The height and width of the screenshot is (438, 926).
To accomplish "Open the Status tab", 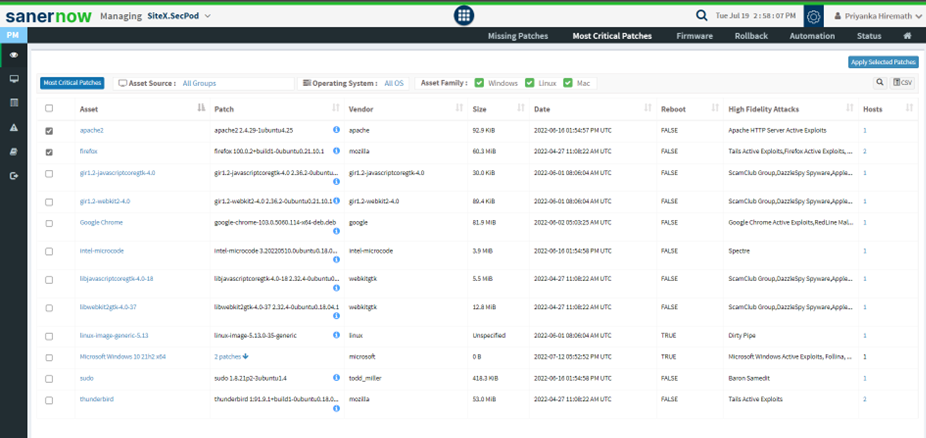I will tap(869, 36).
